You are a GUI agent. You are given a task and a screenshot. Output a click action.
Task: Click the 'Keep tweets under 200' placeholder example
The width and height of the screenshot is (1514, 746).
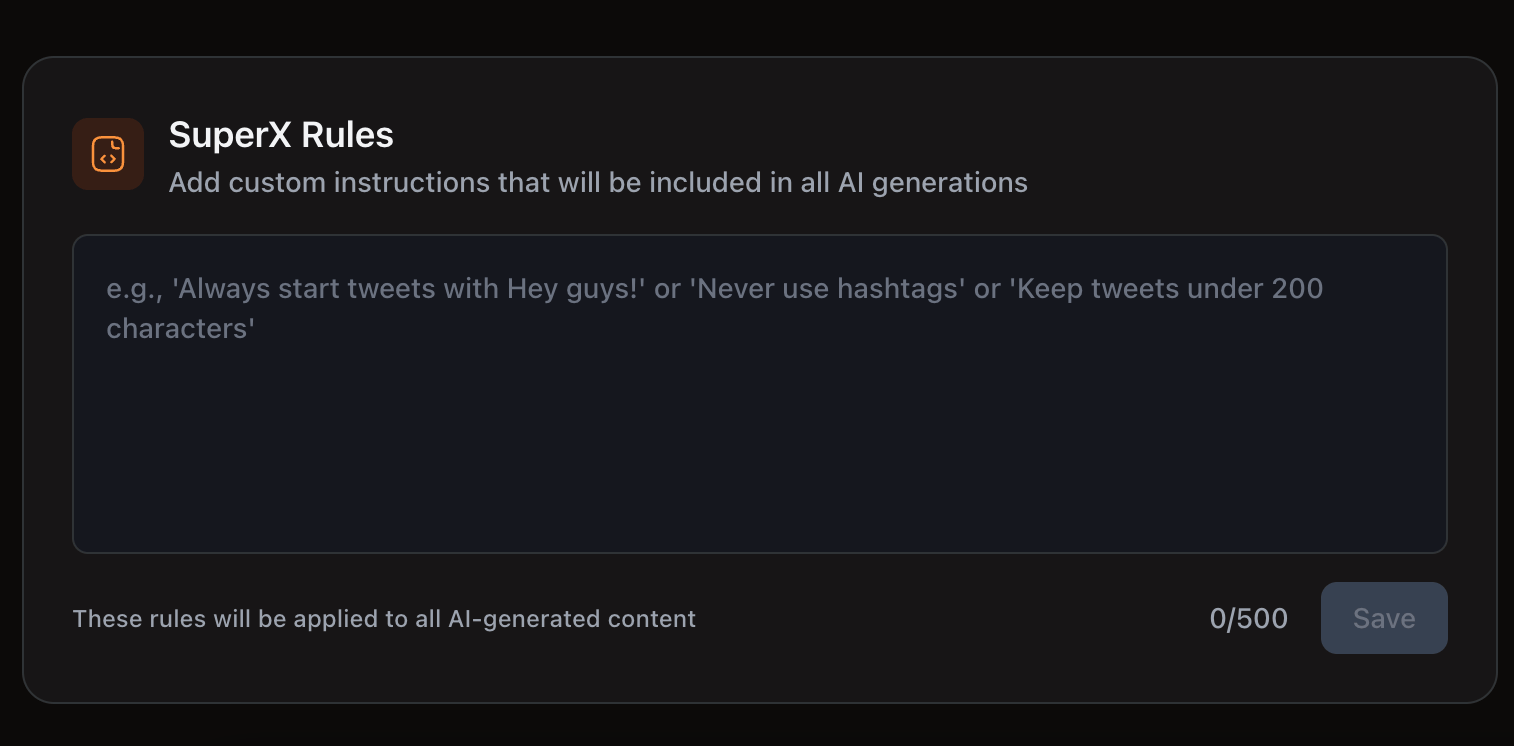pyautogui.click(x=1165, y=289)
